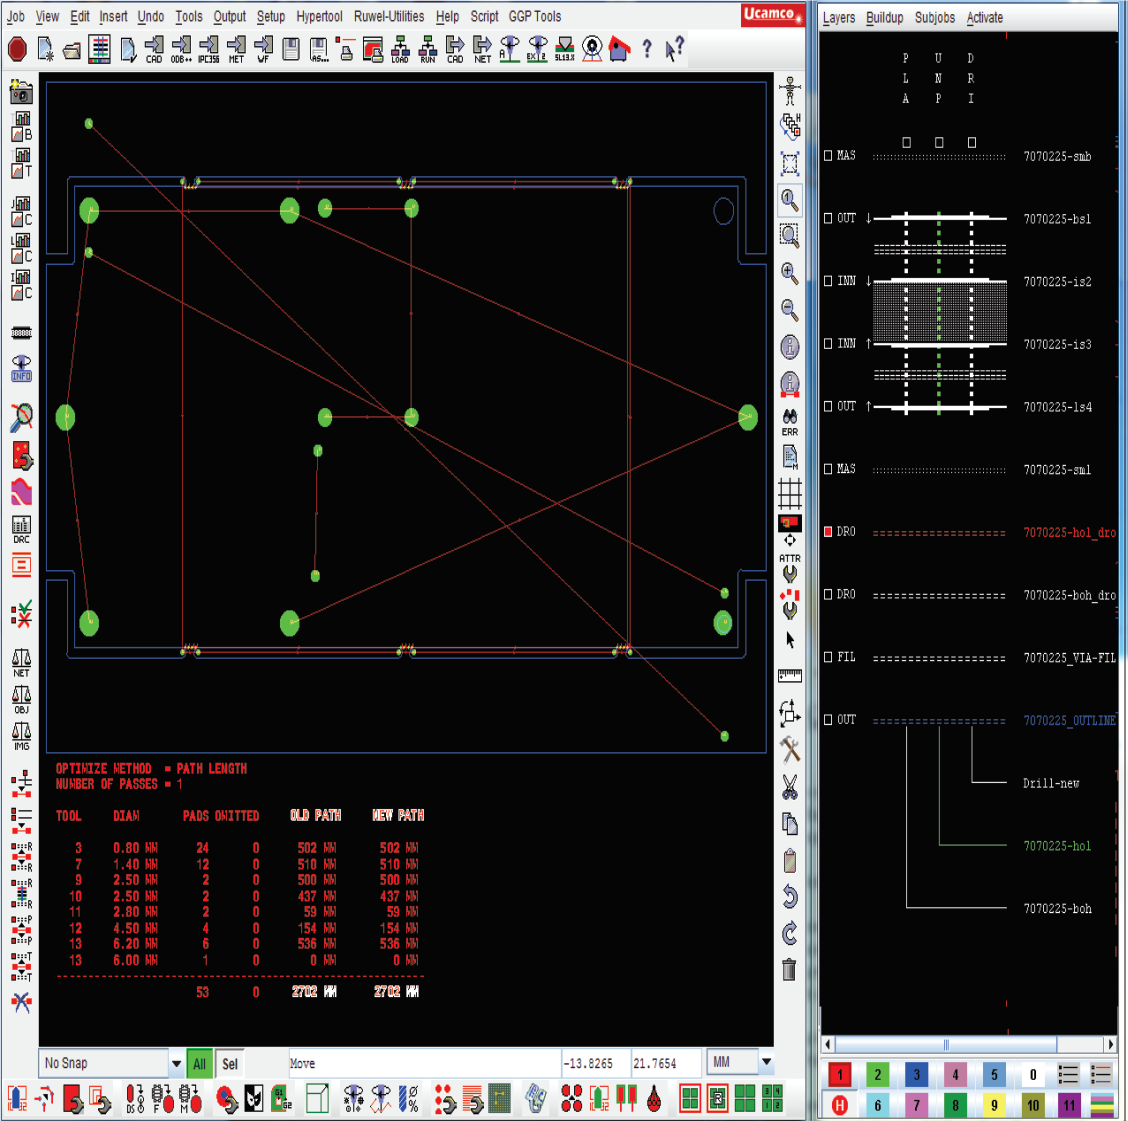
Task: Select the measurement ruler tool
Action: 789,674
